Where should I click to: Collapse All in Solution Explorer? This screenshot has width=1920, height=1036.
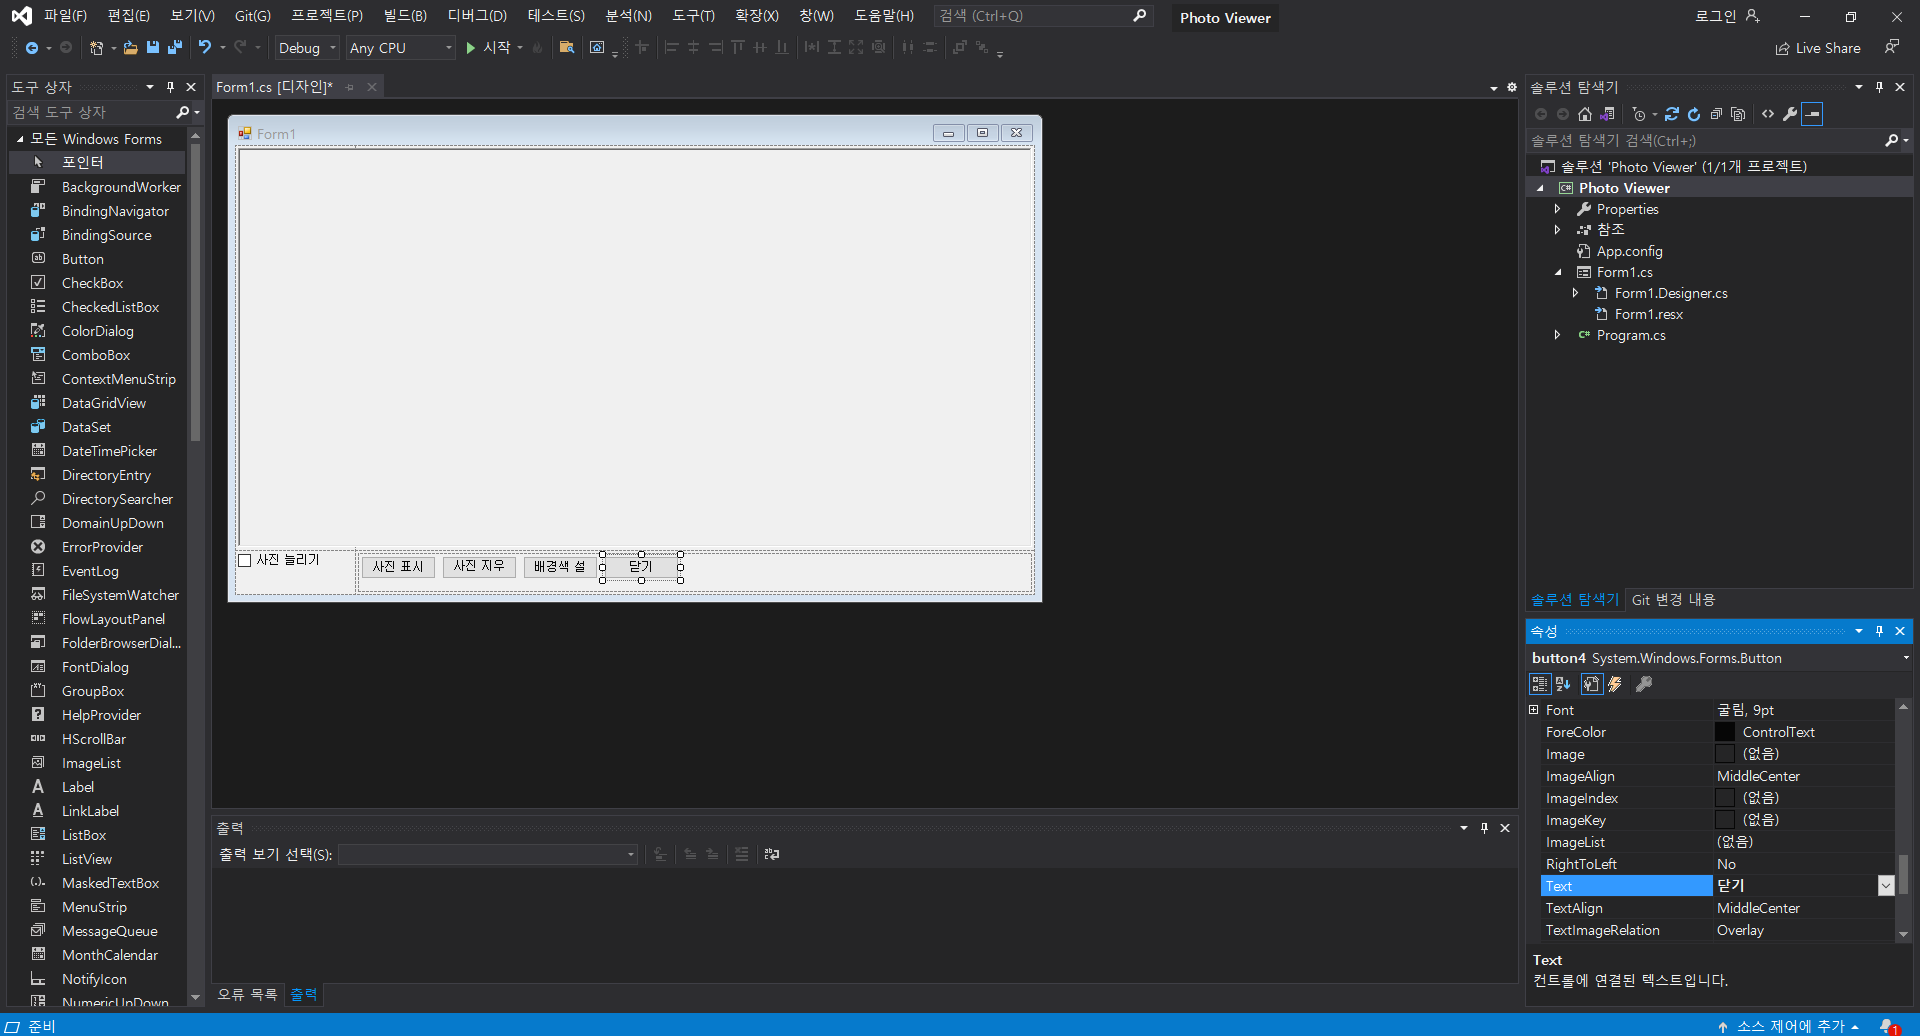tap(1716, 114)
